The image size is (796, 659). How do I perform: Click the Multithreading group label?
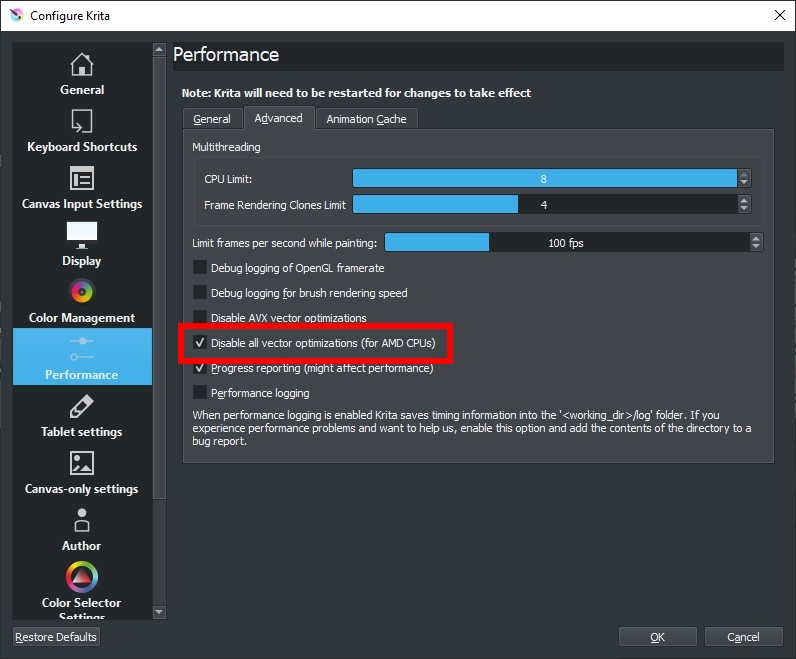click(226, 147)
